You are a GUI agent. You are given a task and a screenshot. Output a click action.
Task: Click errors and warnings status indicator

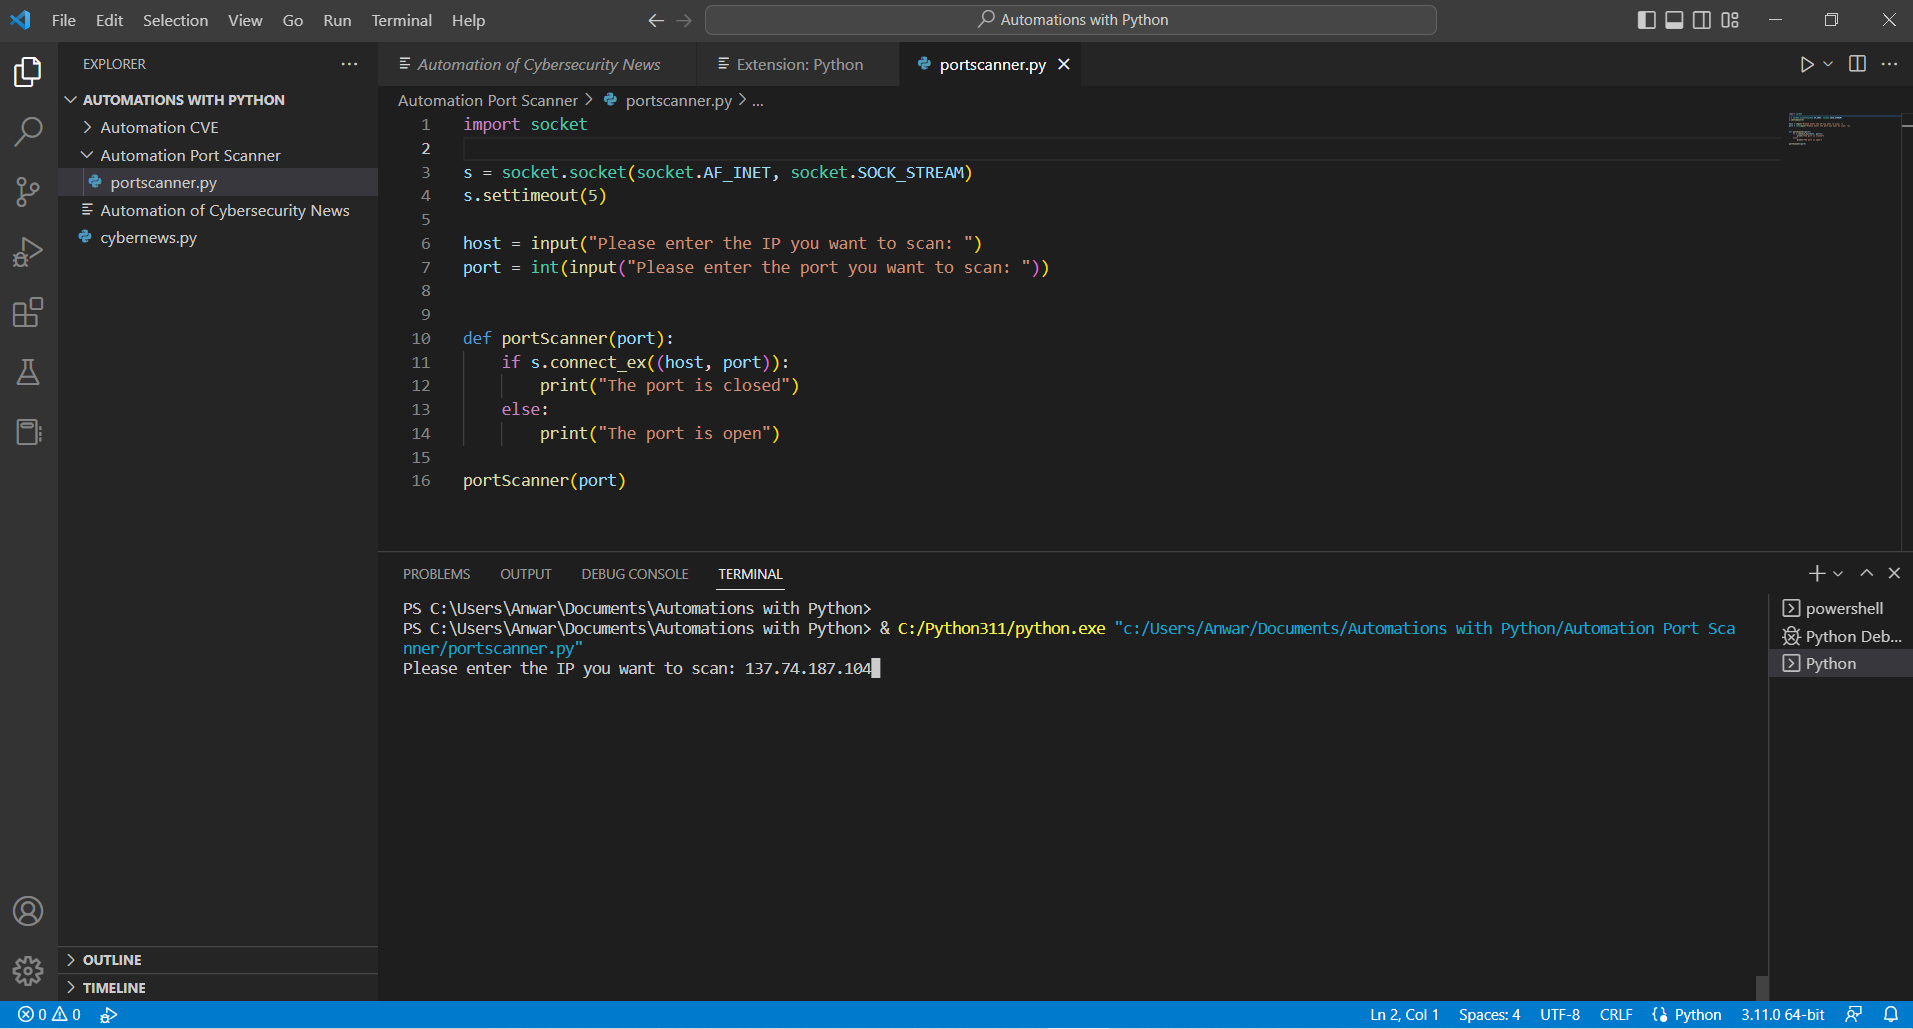pos(50,1014)
